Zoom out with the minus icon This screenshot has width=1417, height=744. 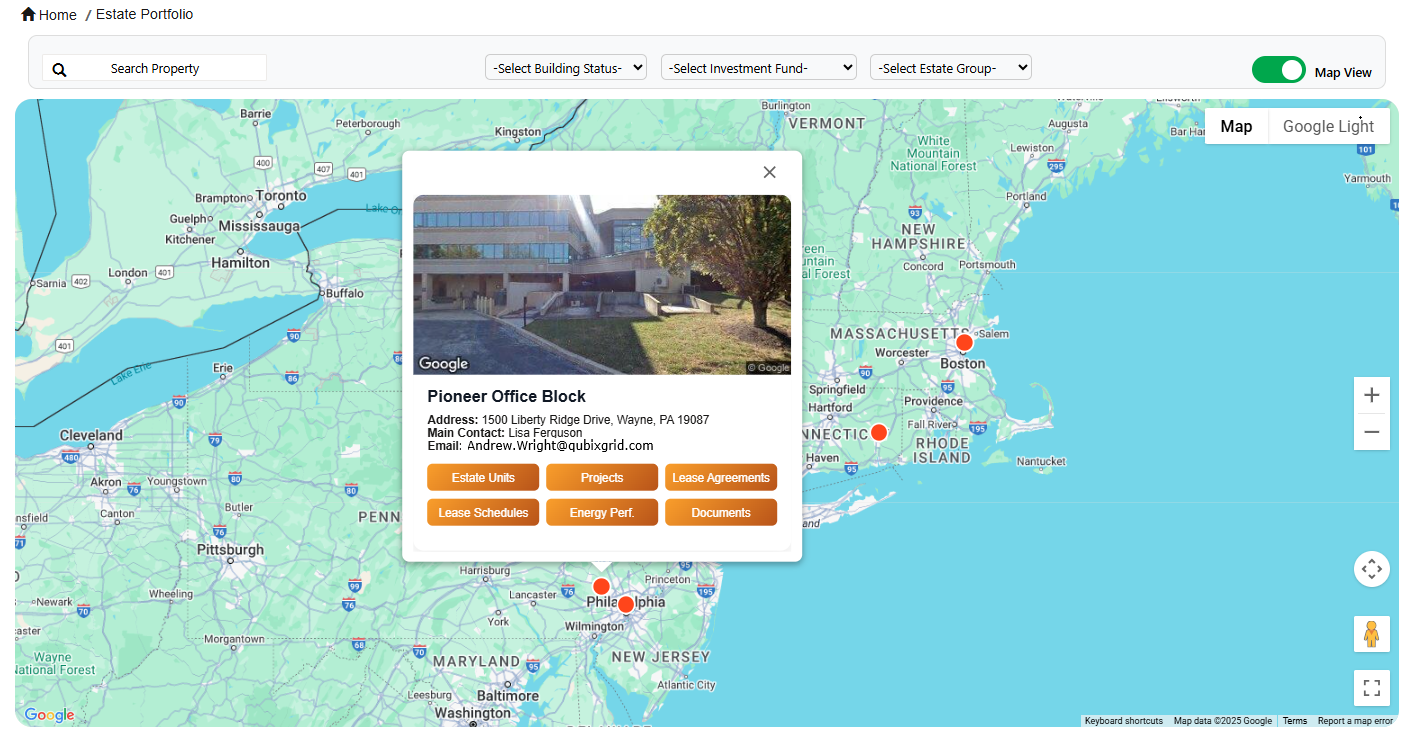(x=1371, y=432)
